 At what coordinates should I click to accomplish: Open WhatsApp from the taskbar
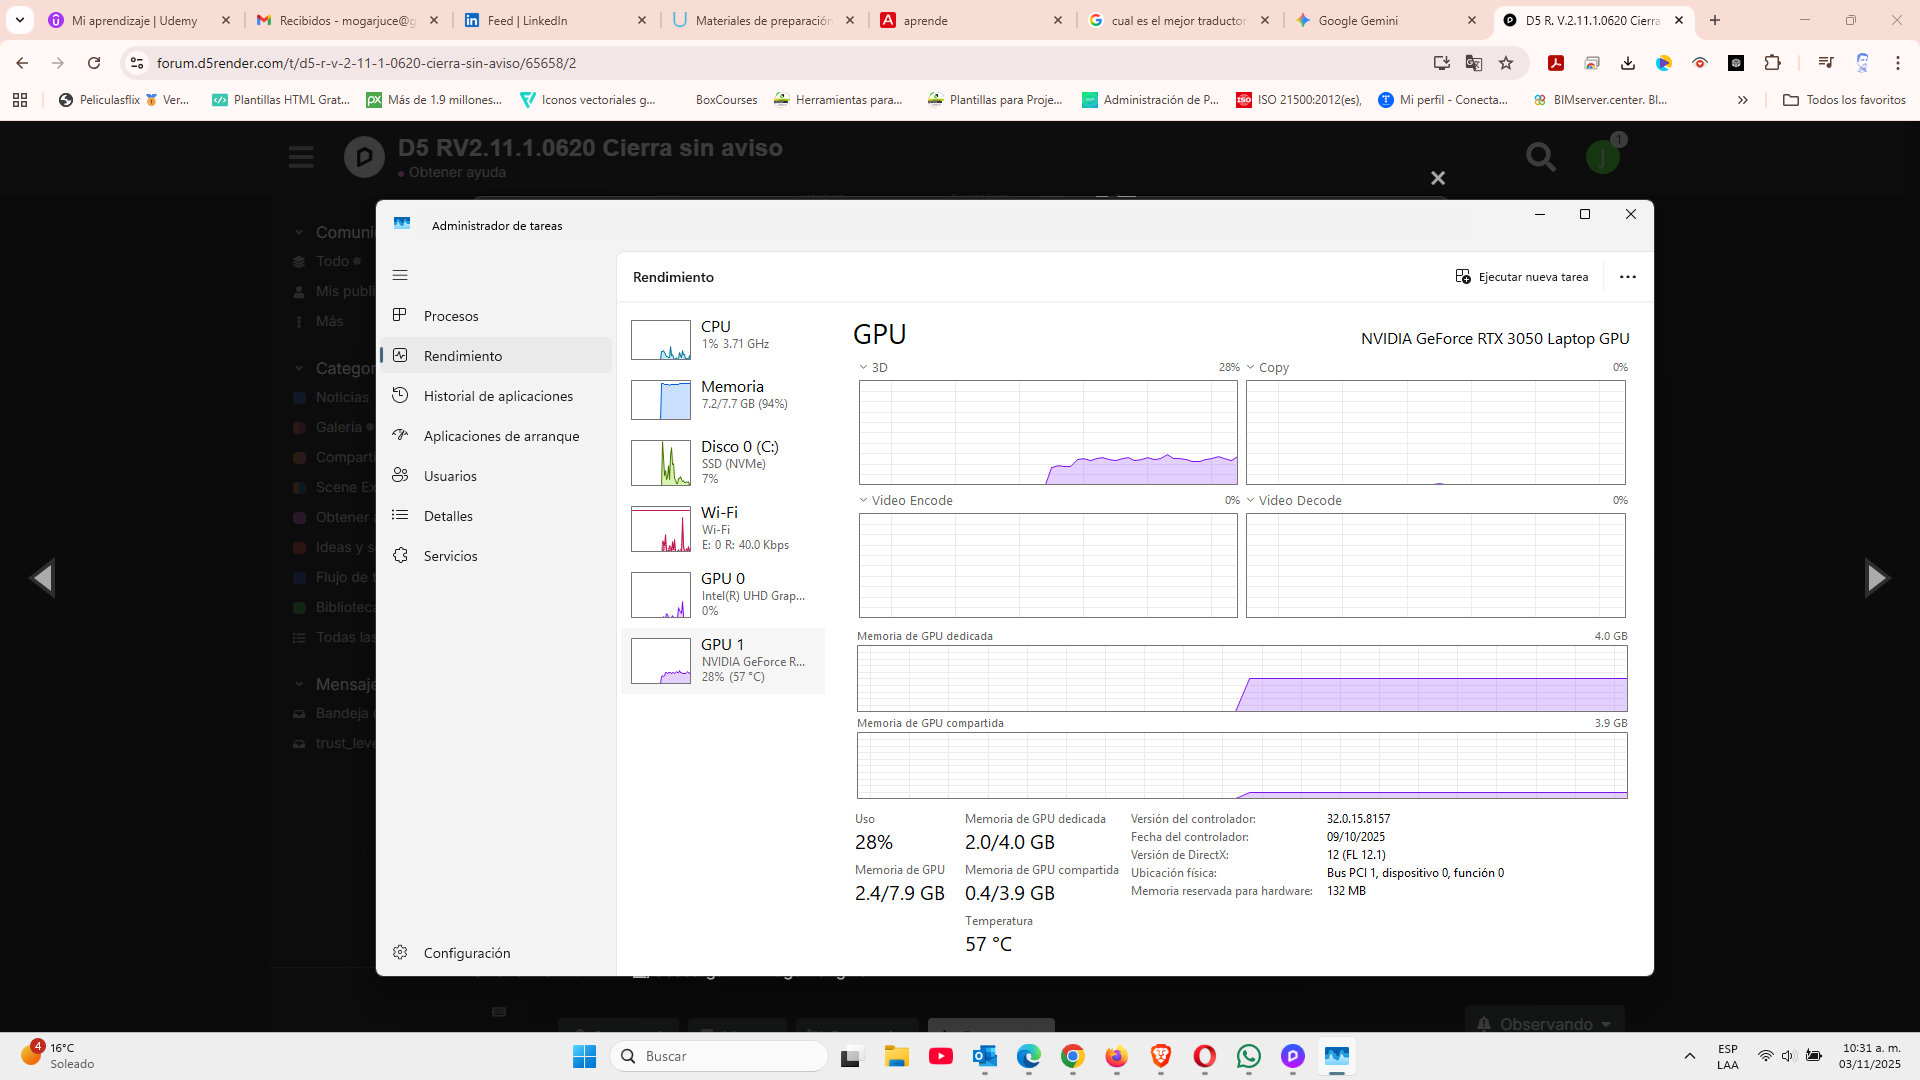click(1248, 1056)
